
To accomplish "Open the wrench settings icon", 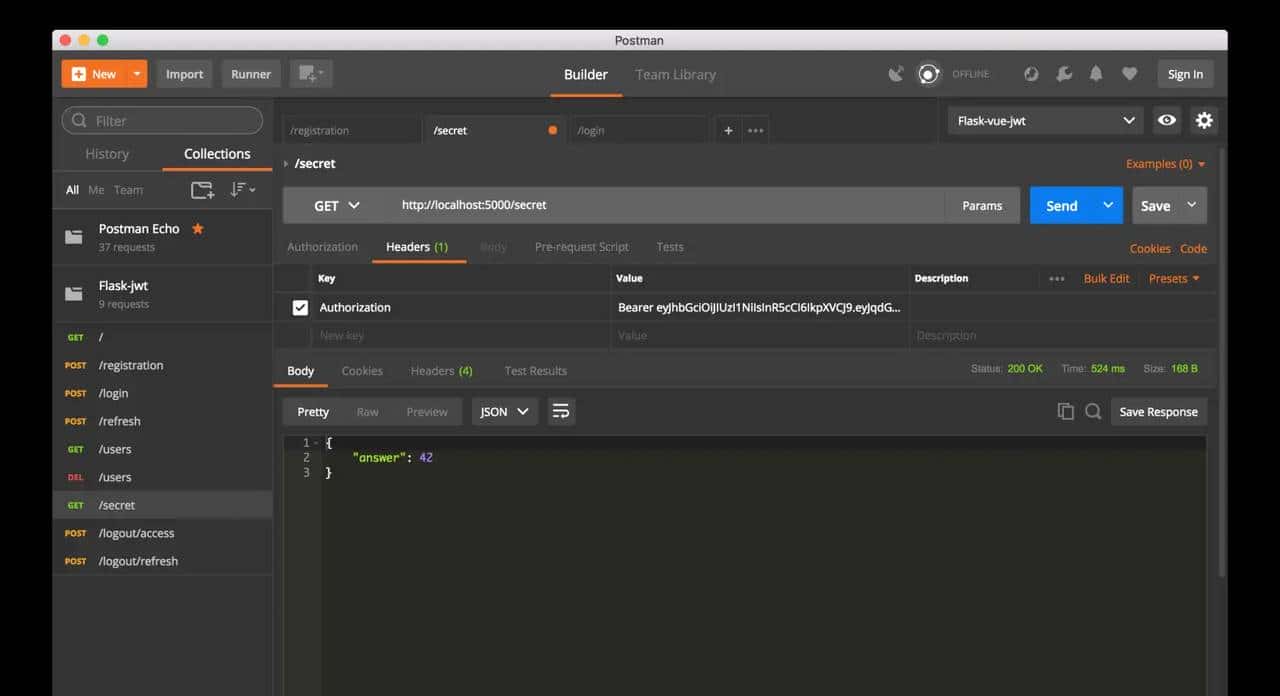I will click(x=1064, y=74).
